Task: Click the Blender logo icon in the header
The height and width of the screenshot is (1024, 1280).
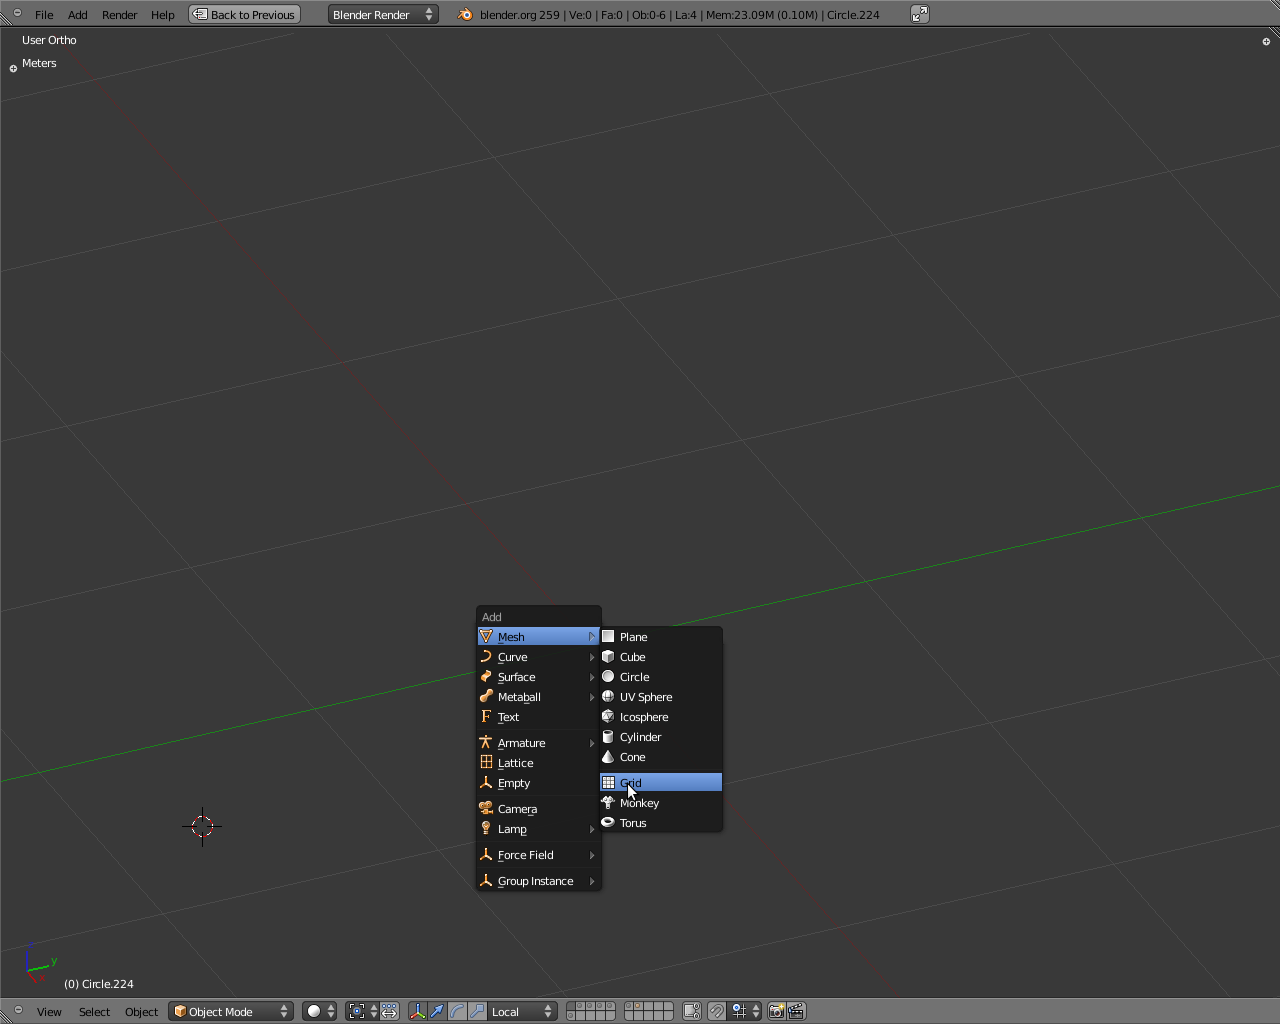Action: pyautogui.click(x=465, y=15)
